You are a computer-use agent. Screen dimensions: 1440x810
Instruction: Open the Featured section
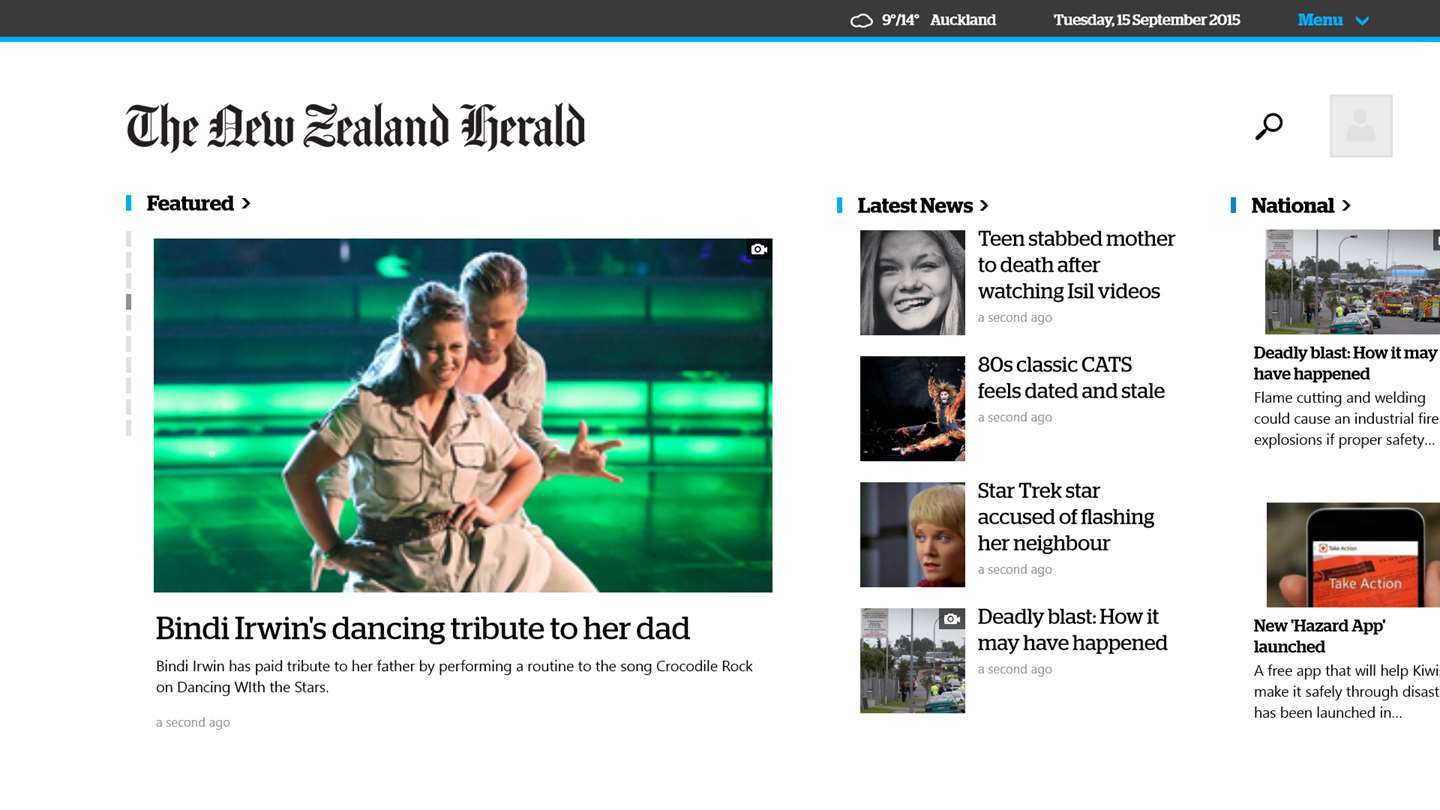point(198,203)
